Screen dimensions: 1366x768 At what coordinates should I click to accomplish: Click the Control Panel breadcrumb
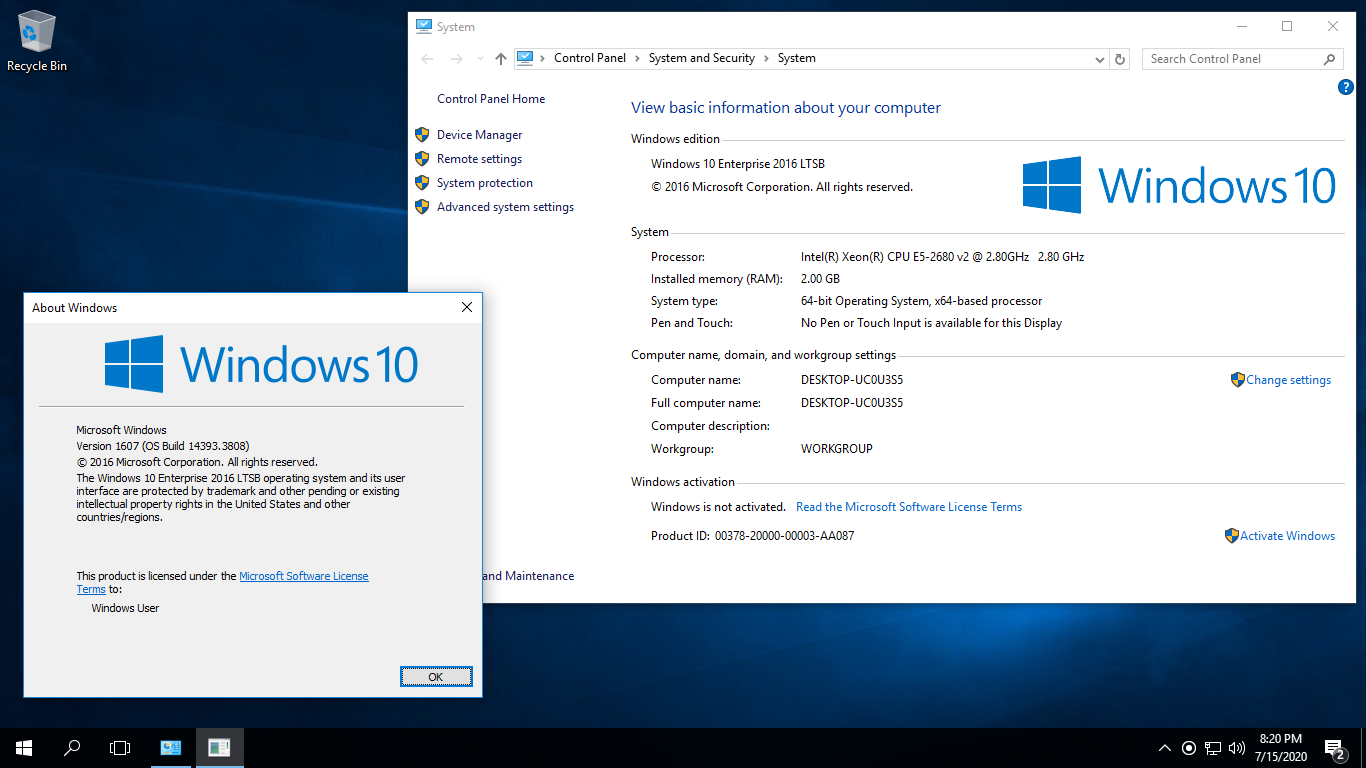[x=590, y=58]
